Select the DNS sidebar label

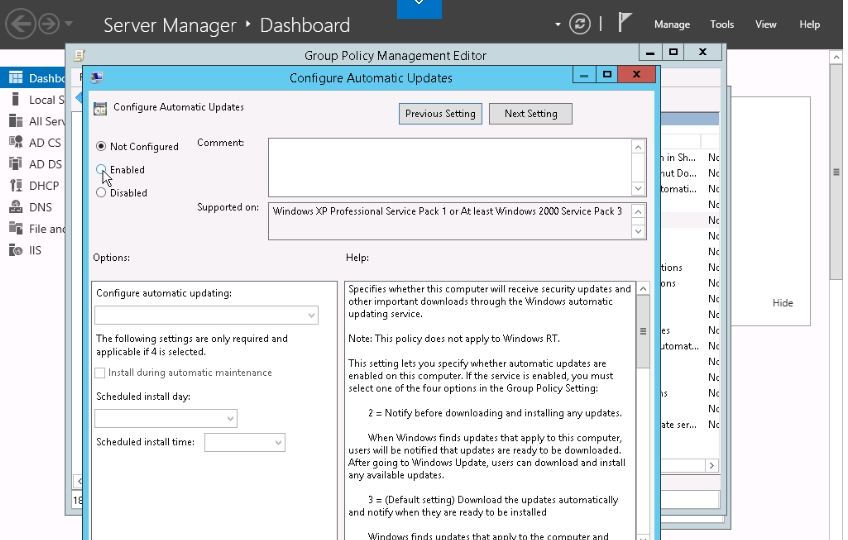click(x=41, y=207)
